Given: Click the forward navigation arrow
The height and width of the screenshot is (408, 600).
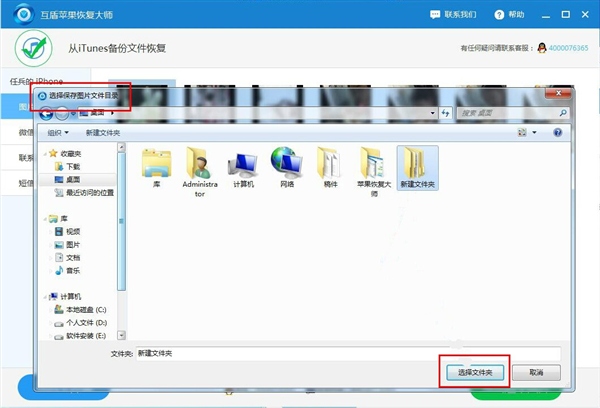Looking at the screenshot, I should point(62,113).
